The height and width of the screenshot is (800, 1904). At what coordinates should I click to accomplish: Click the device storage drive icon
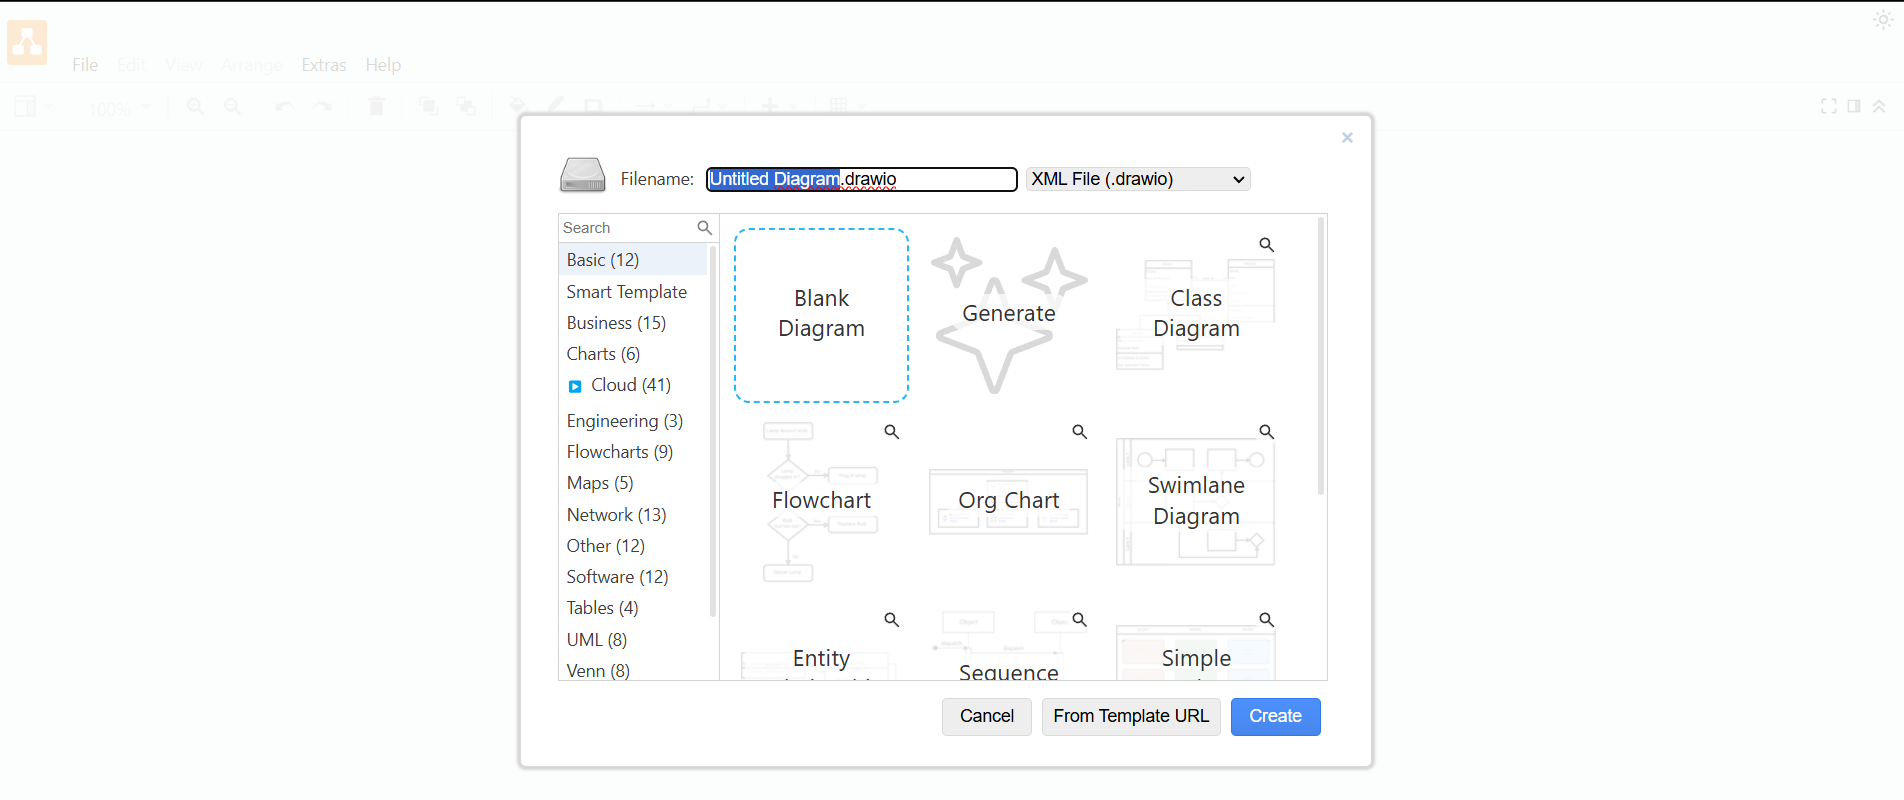point(582,175)
